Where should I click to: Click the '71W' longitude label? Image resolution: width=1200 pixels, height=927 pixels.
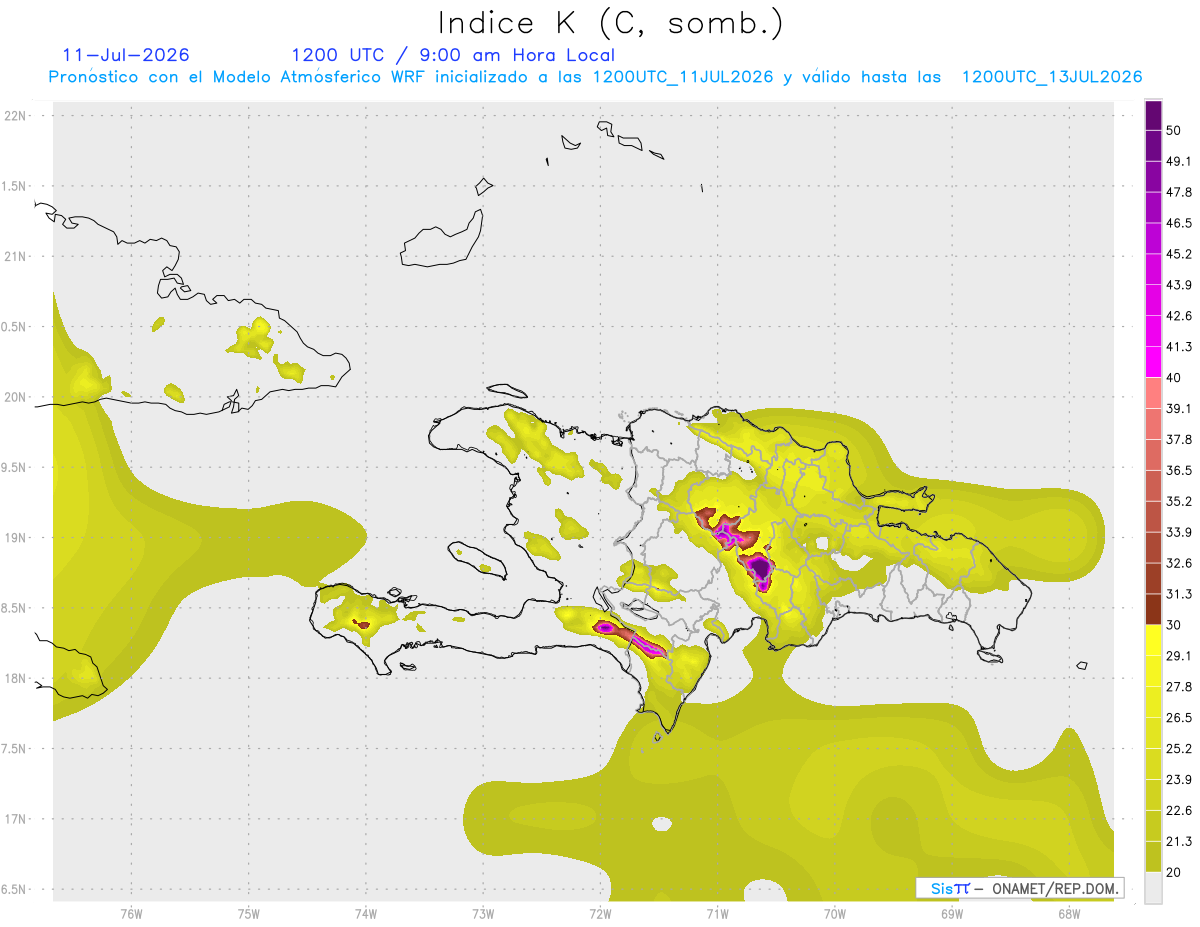point(717,915)
